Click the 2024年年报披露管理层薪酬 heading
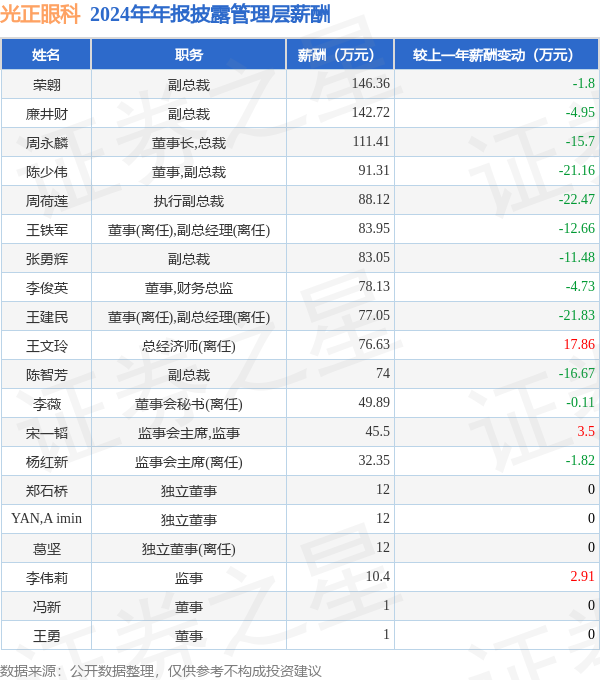This screenshot has height=680, width=600. click(210, 14)
